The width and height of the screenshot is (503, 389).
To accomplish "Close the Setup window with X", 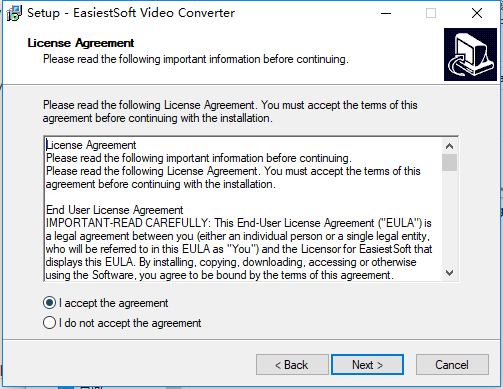I will point(477,13).
